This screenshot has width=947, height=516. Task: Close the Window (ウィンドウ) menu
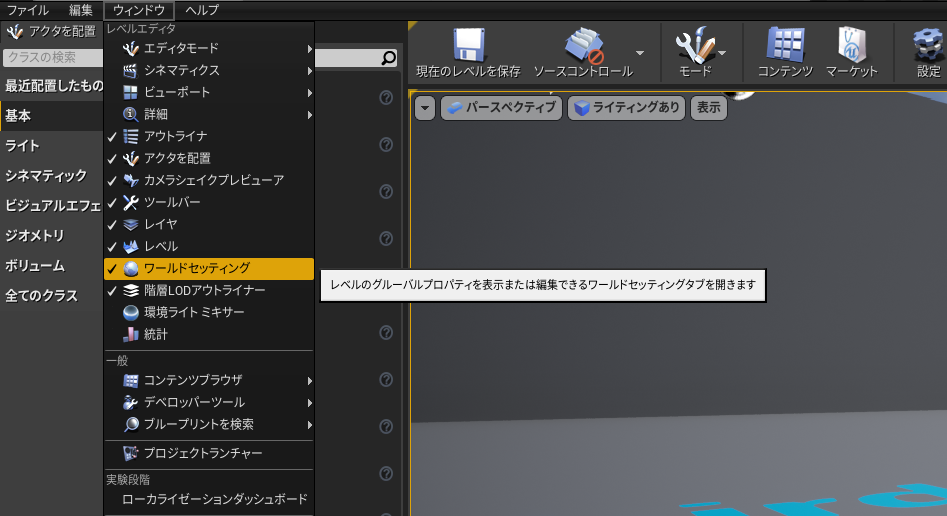pyautogui.click(x=139, y=10)
